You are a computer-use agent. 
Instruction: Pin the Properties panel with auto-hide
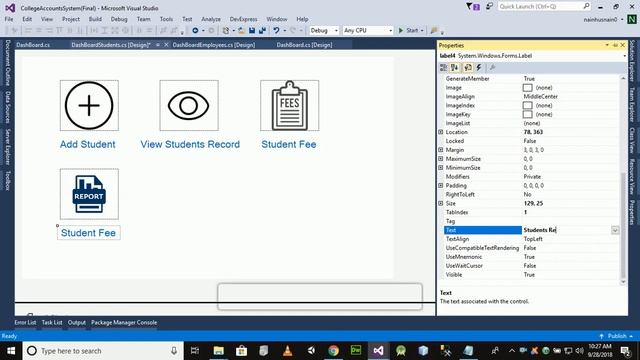point(615,45)
